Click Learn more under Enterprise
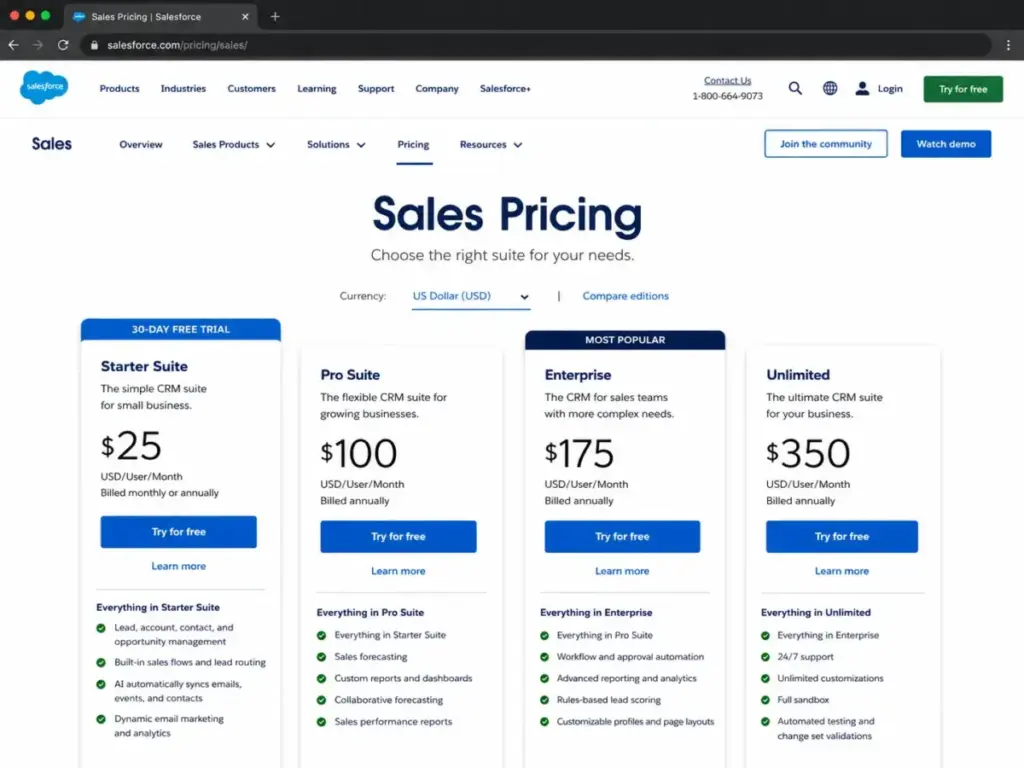The width and height of the screenshot is (1024, 768). (622, 571)
